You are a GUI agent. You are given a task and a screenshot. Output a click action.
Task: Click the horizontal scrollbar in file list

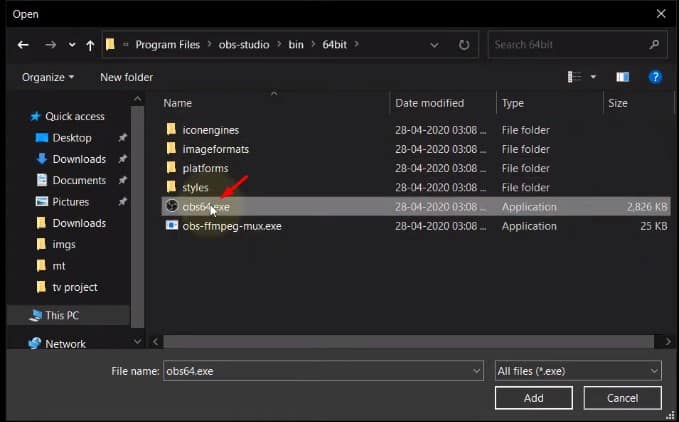point(408,341)
